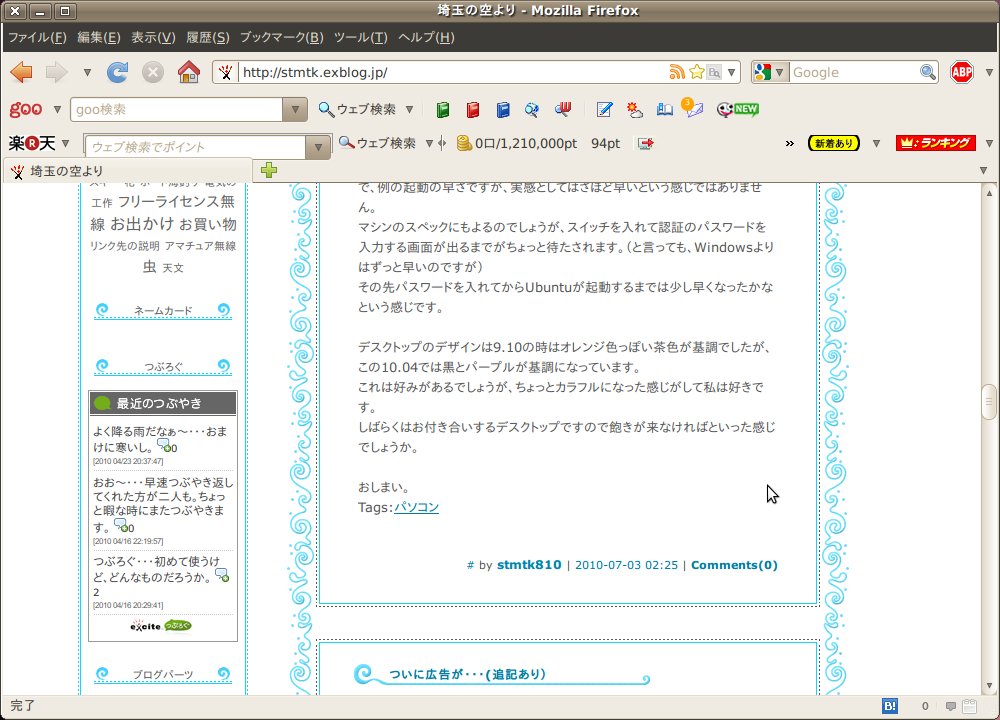Click the Google search magnifier icon
1000x720 pixels.
coord(927,72)
